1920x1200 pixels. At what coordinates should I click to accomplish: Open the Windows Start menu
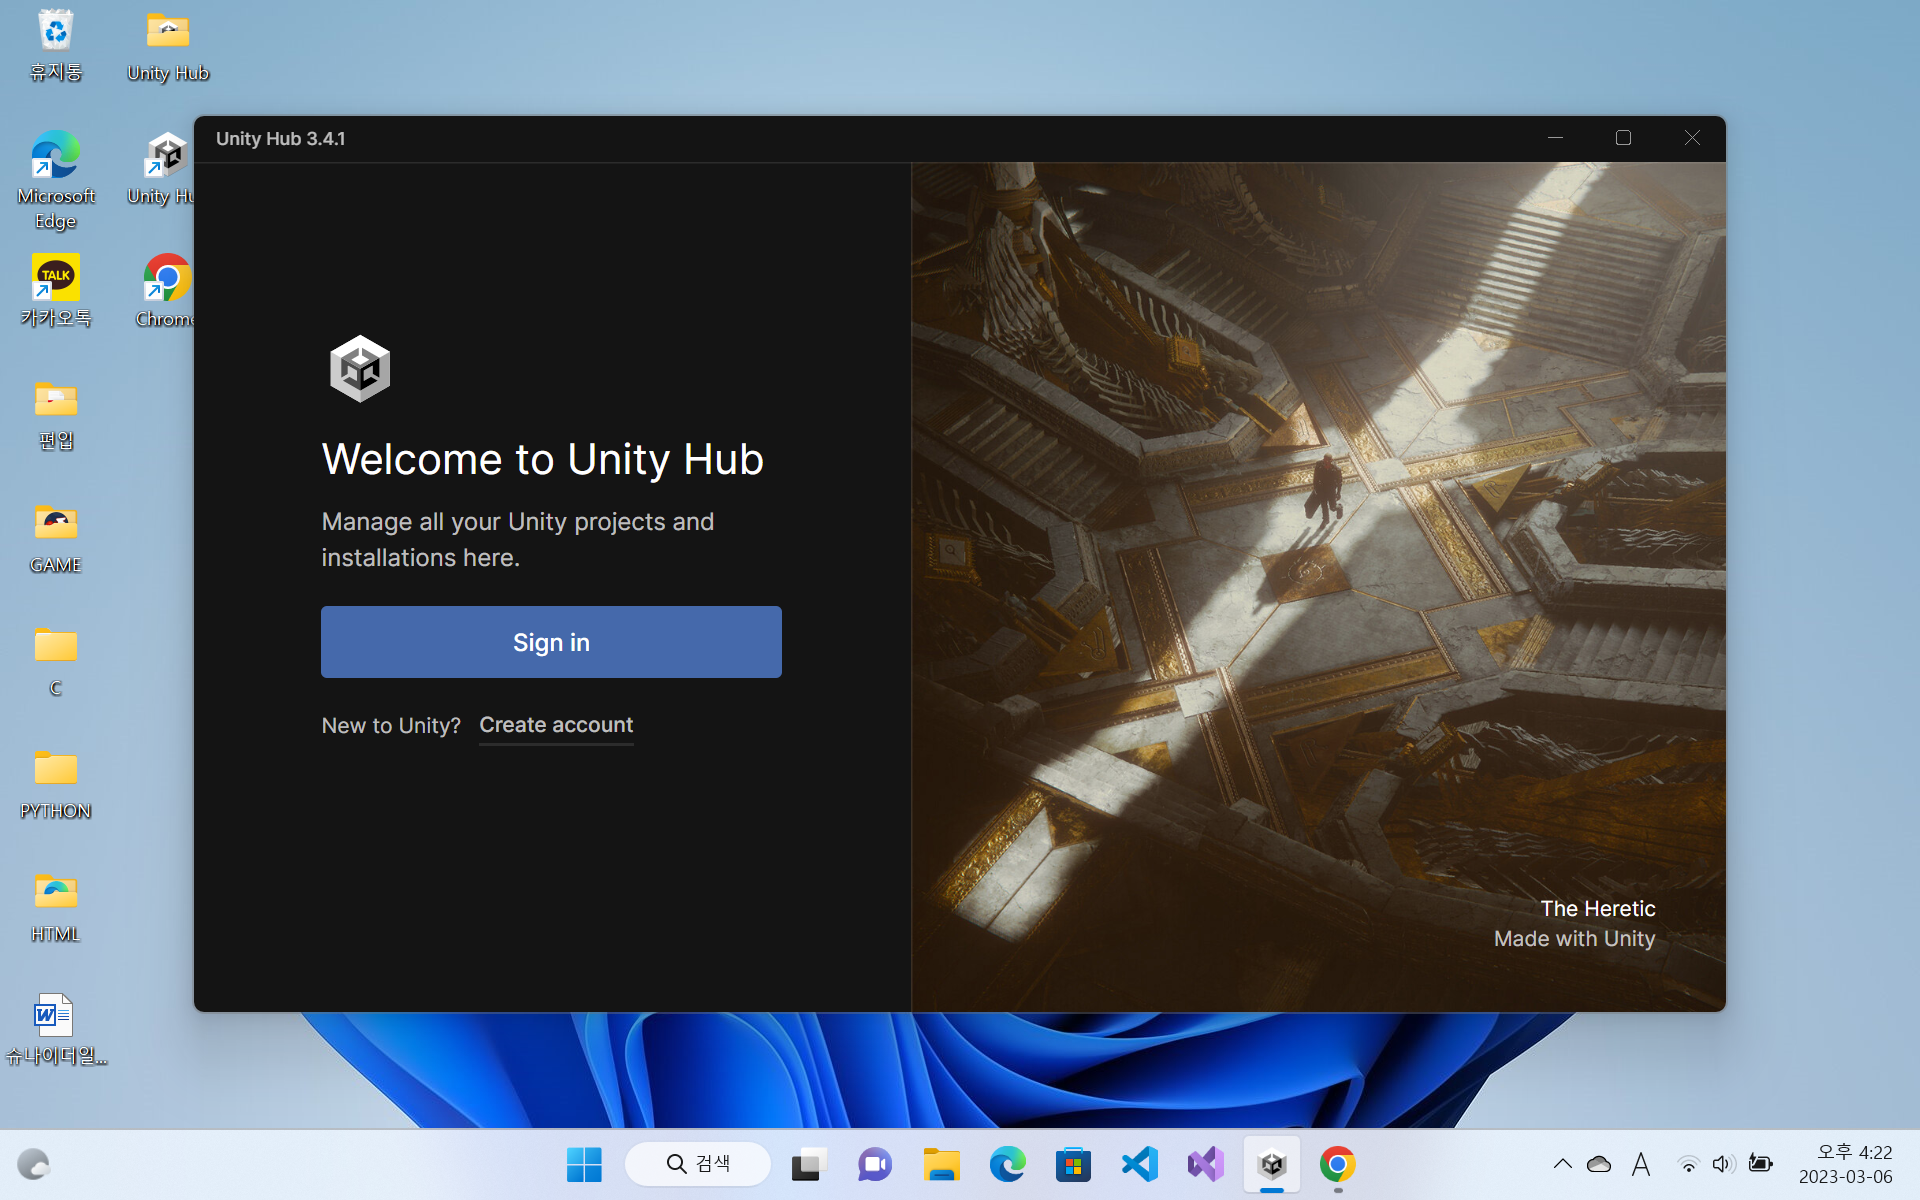pyautogui.click(x=584, y=1164)
